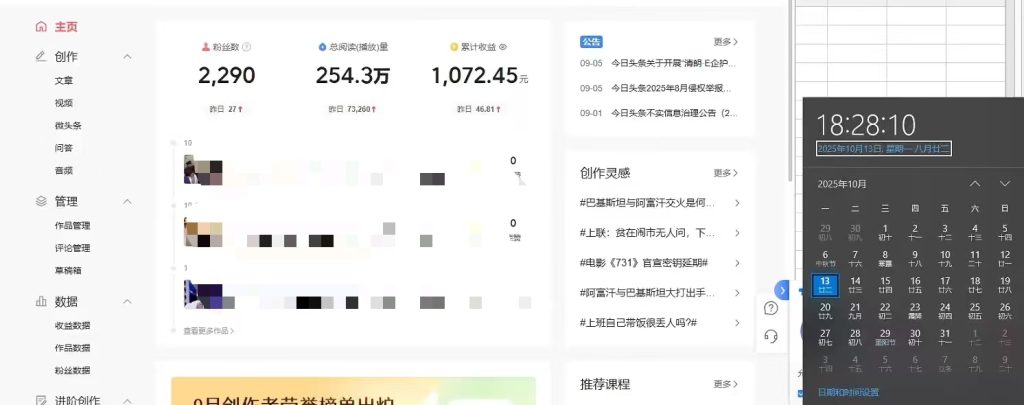Click the 数据 bar chart icon
The height and width of the screenshot is (405, 1024).
tap(40, 301)
